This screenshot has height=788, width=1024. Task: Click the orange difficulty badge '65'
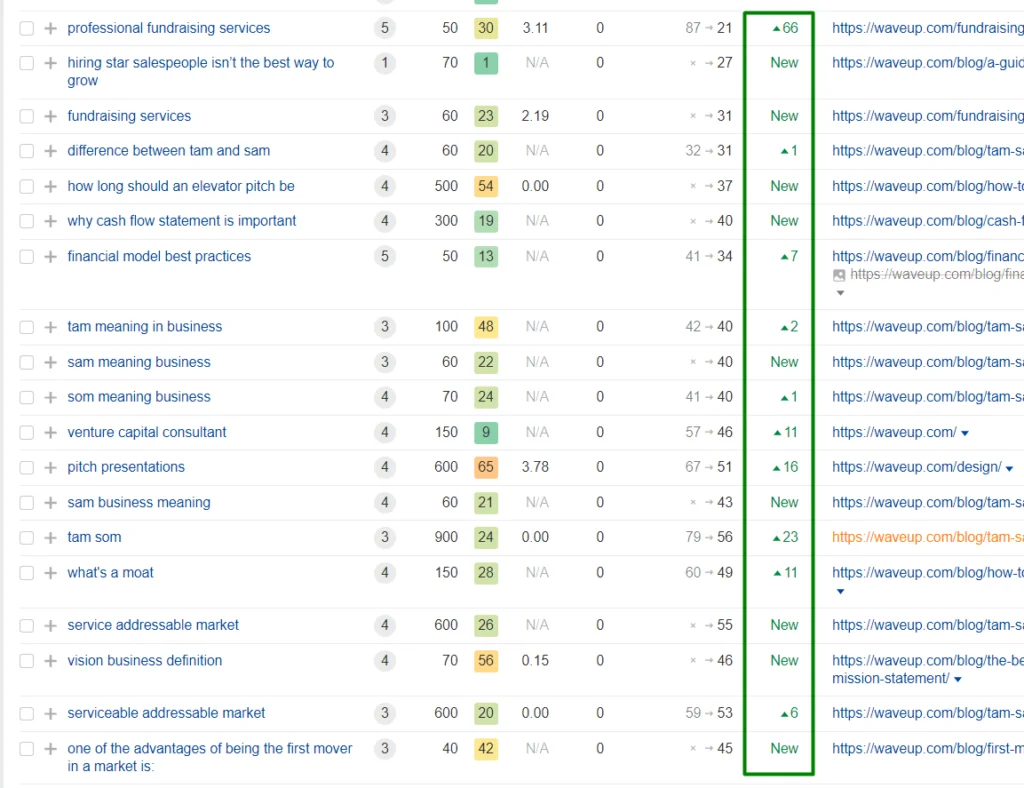(x=486, y=467)
